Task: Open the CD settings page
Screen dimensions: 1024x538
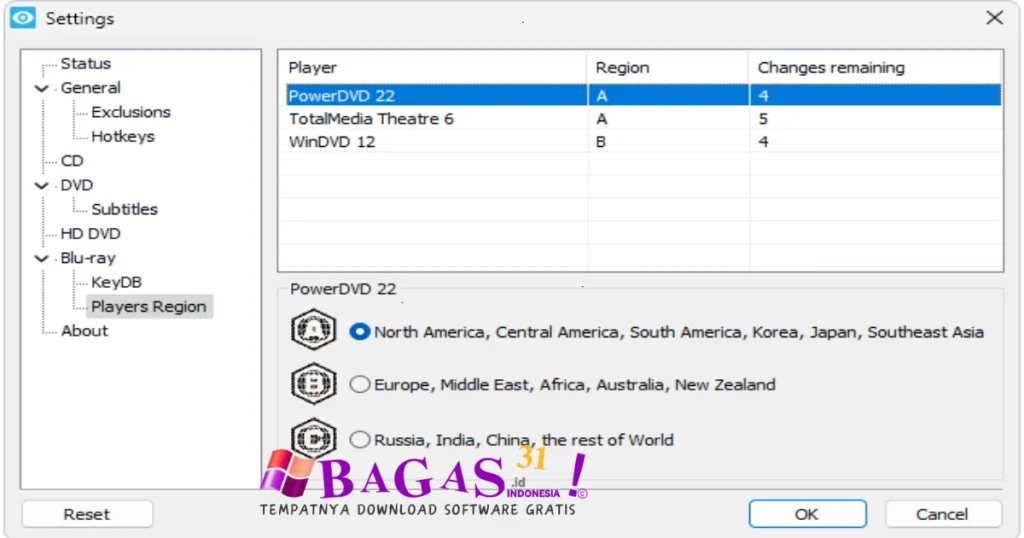Action: (x=72, y=161)
